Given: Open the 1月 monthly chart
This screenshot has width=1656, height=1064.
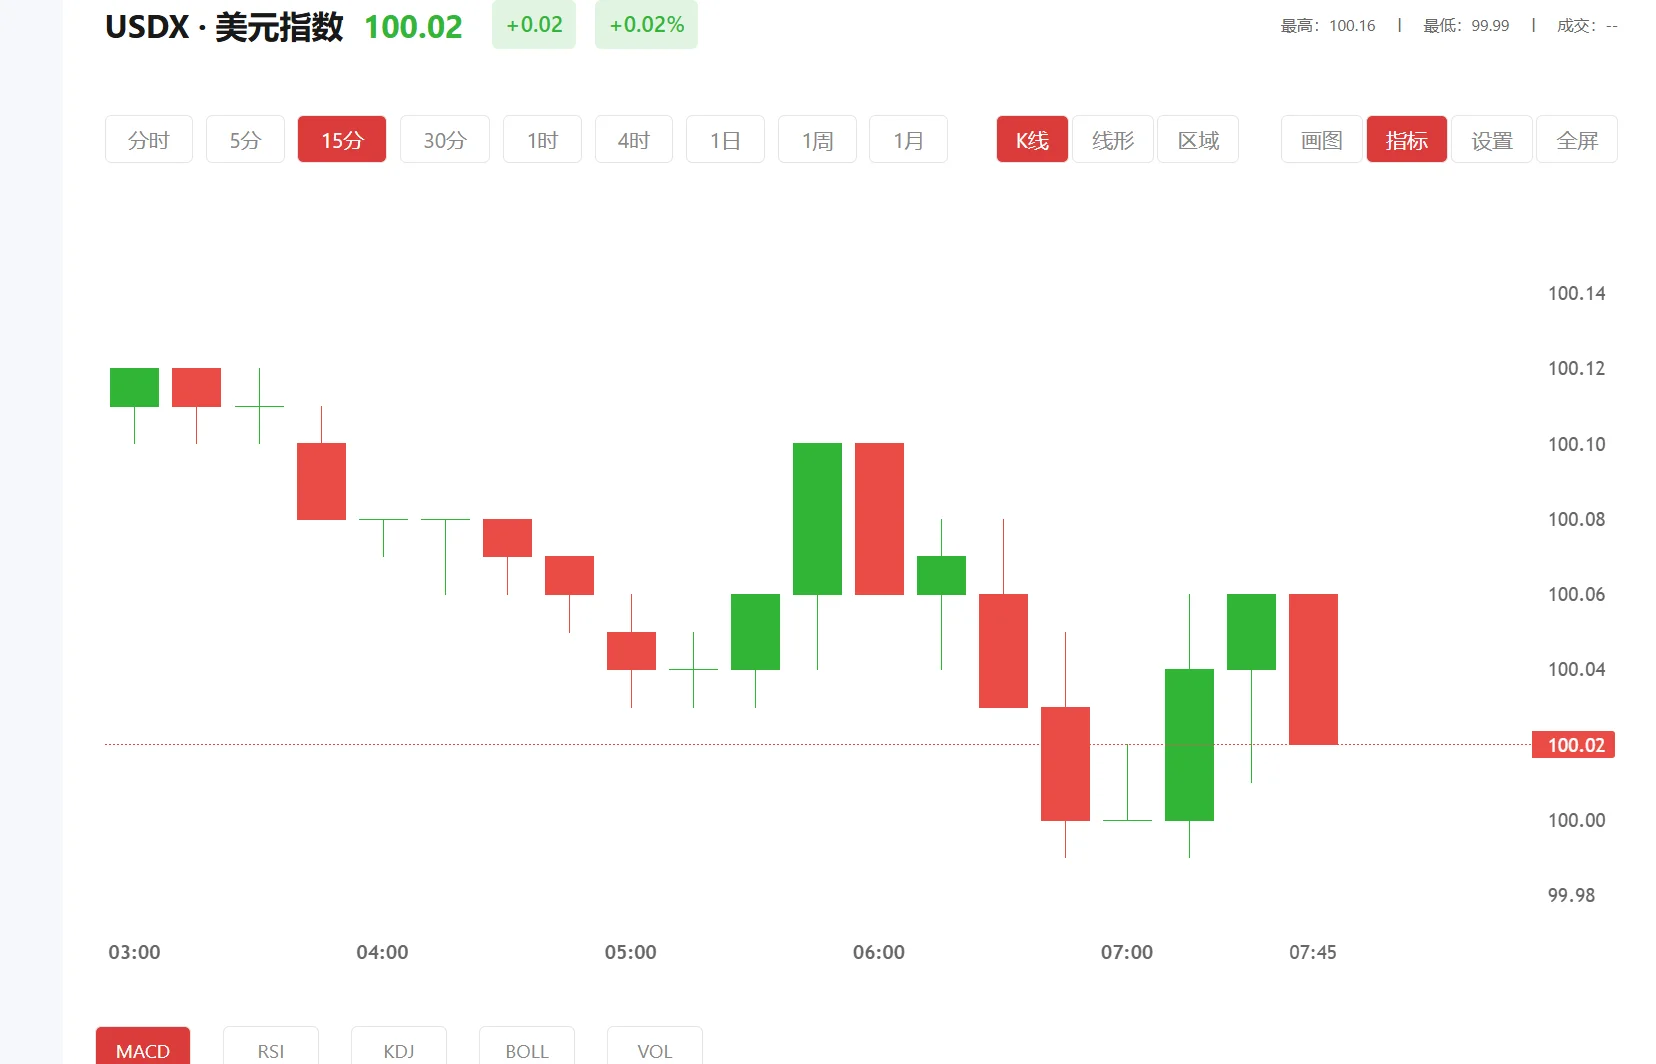Looking at the screenshot, I should tap(908, 140).
